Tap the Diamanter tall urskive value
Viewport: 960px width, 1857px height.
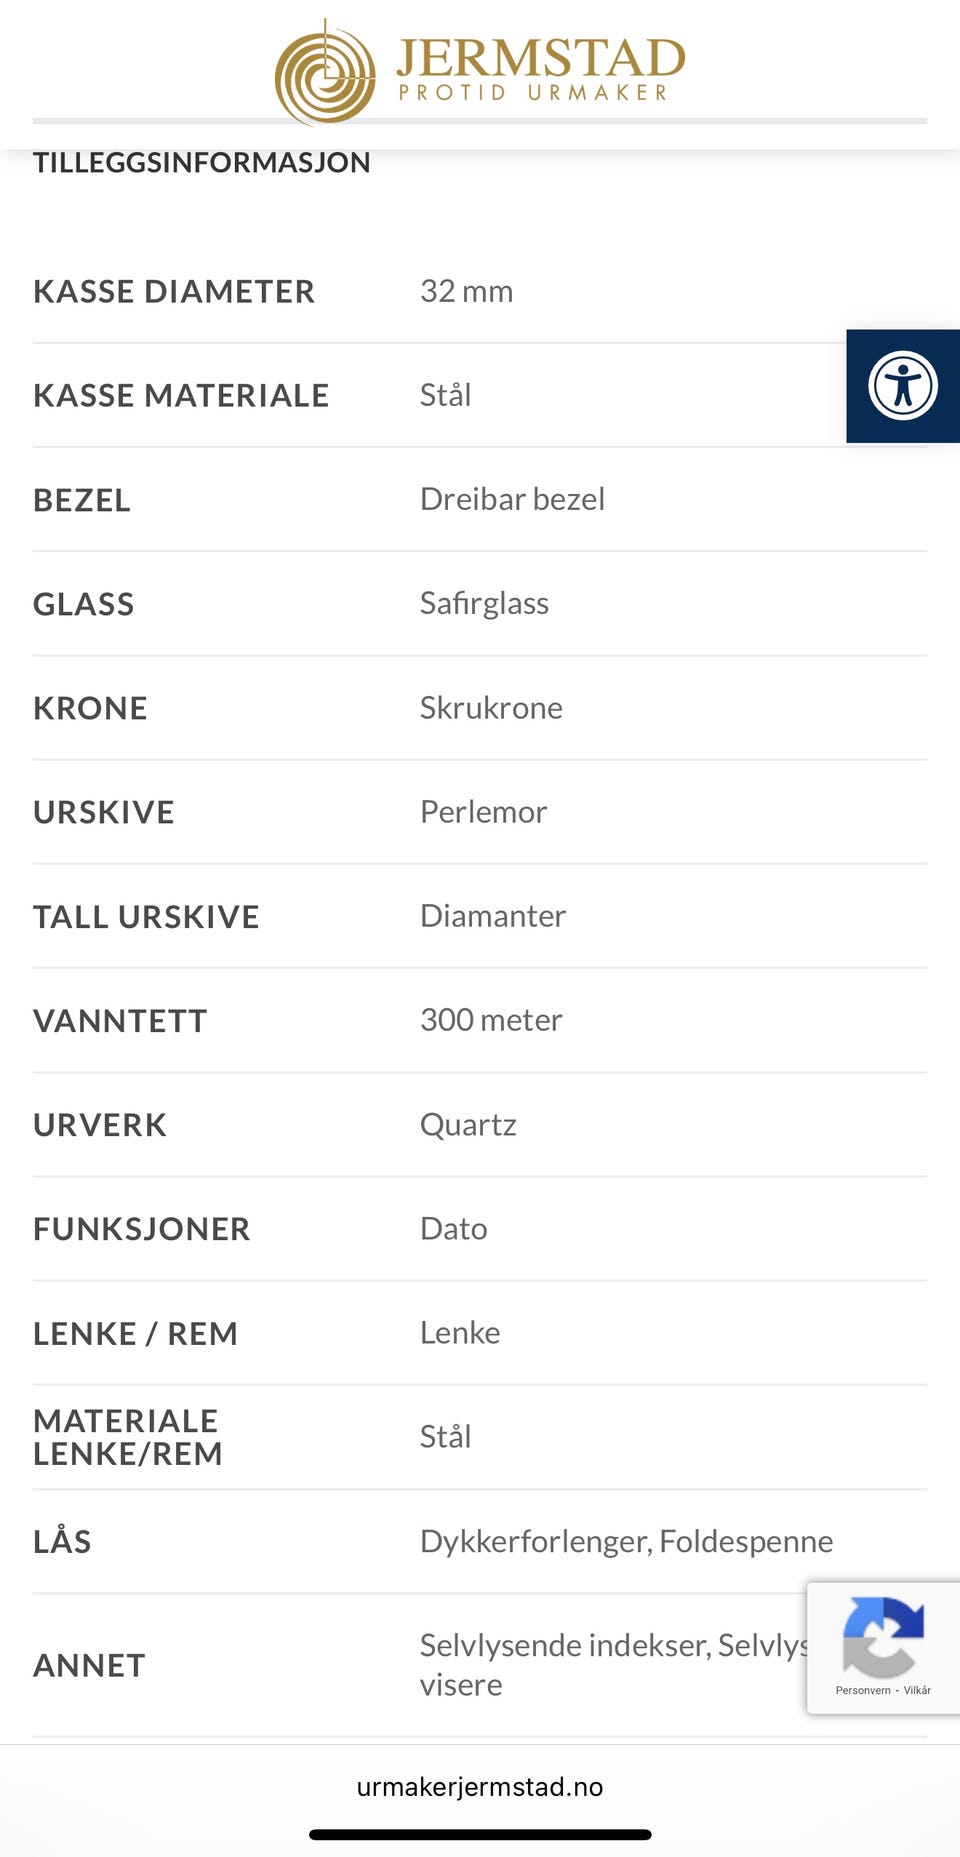pos(493,916)
